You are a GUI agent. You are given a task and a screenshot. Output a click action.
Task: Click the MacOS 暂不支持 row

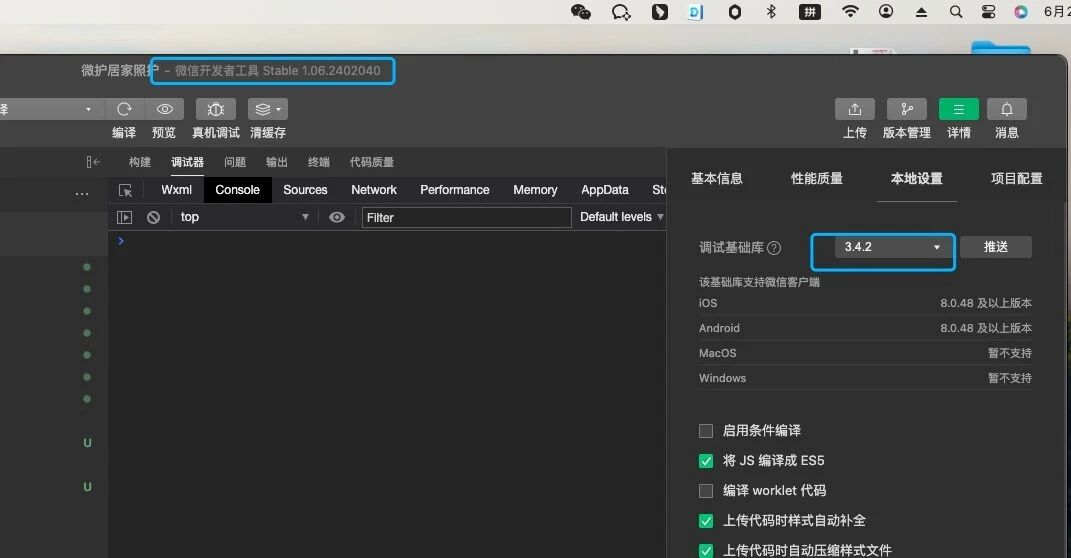pyautogui.click(x=865, y=353)
